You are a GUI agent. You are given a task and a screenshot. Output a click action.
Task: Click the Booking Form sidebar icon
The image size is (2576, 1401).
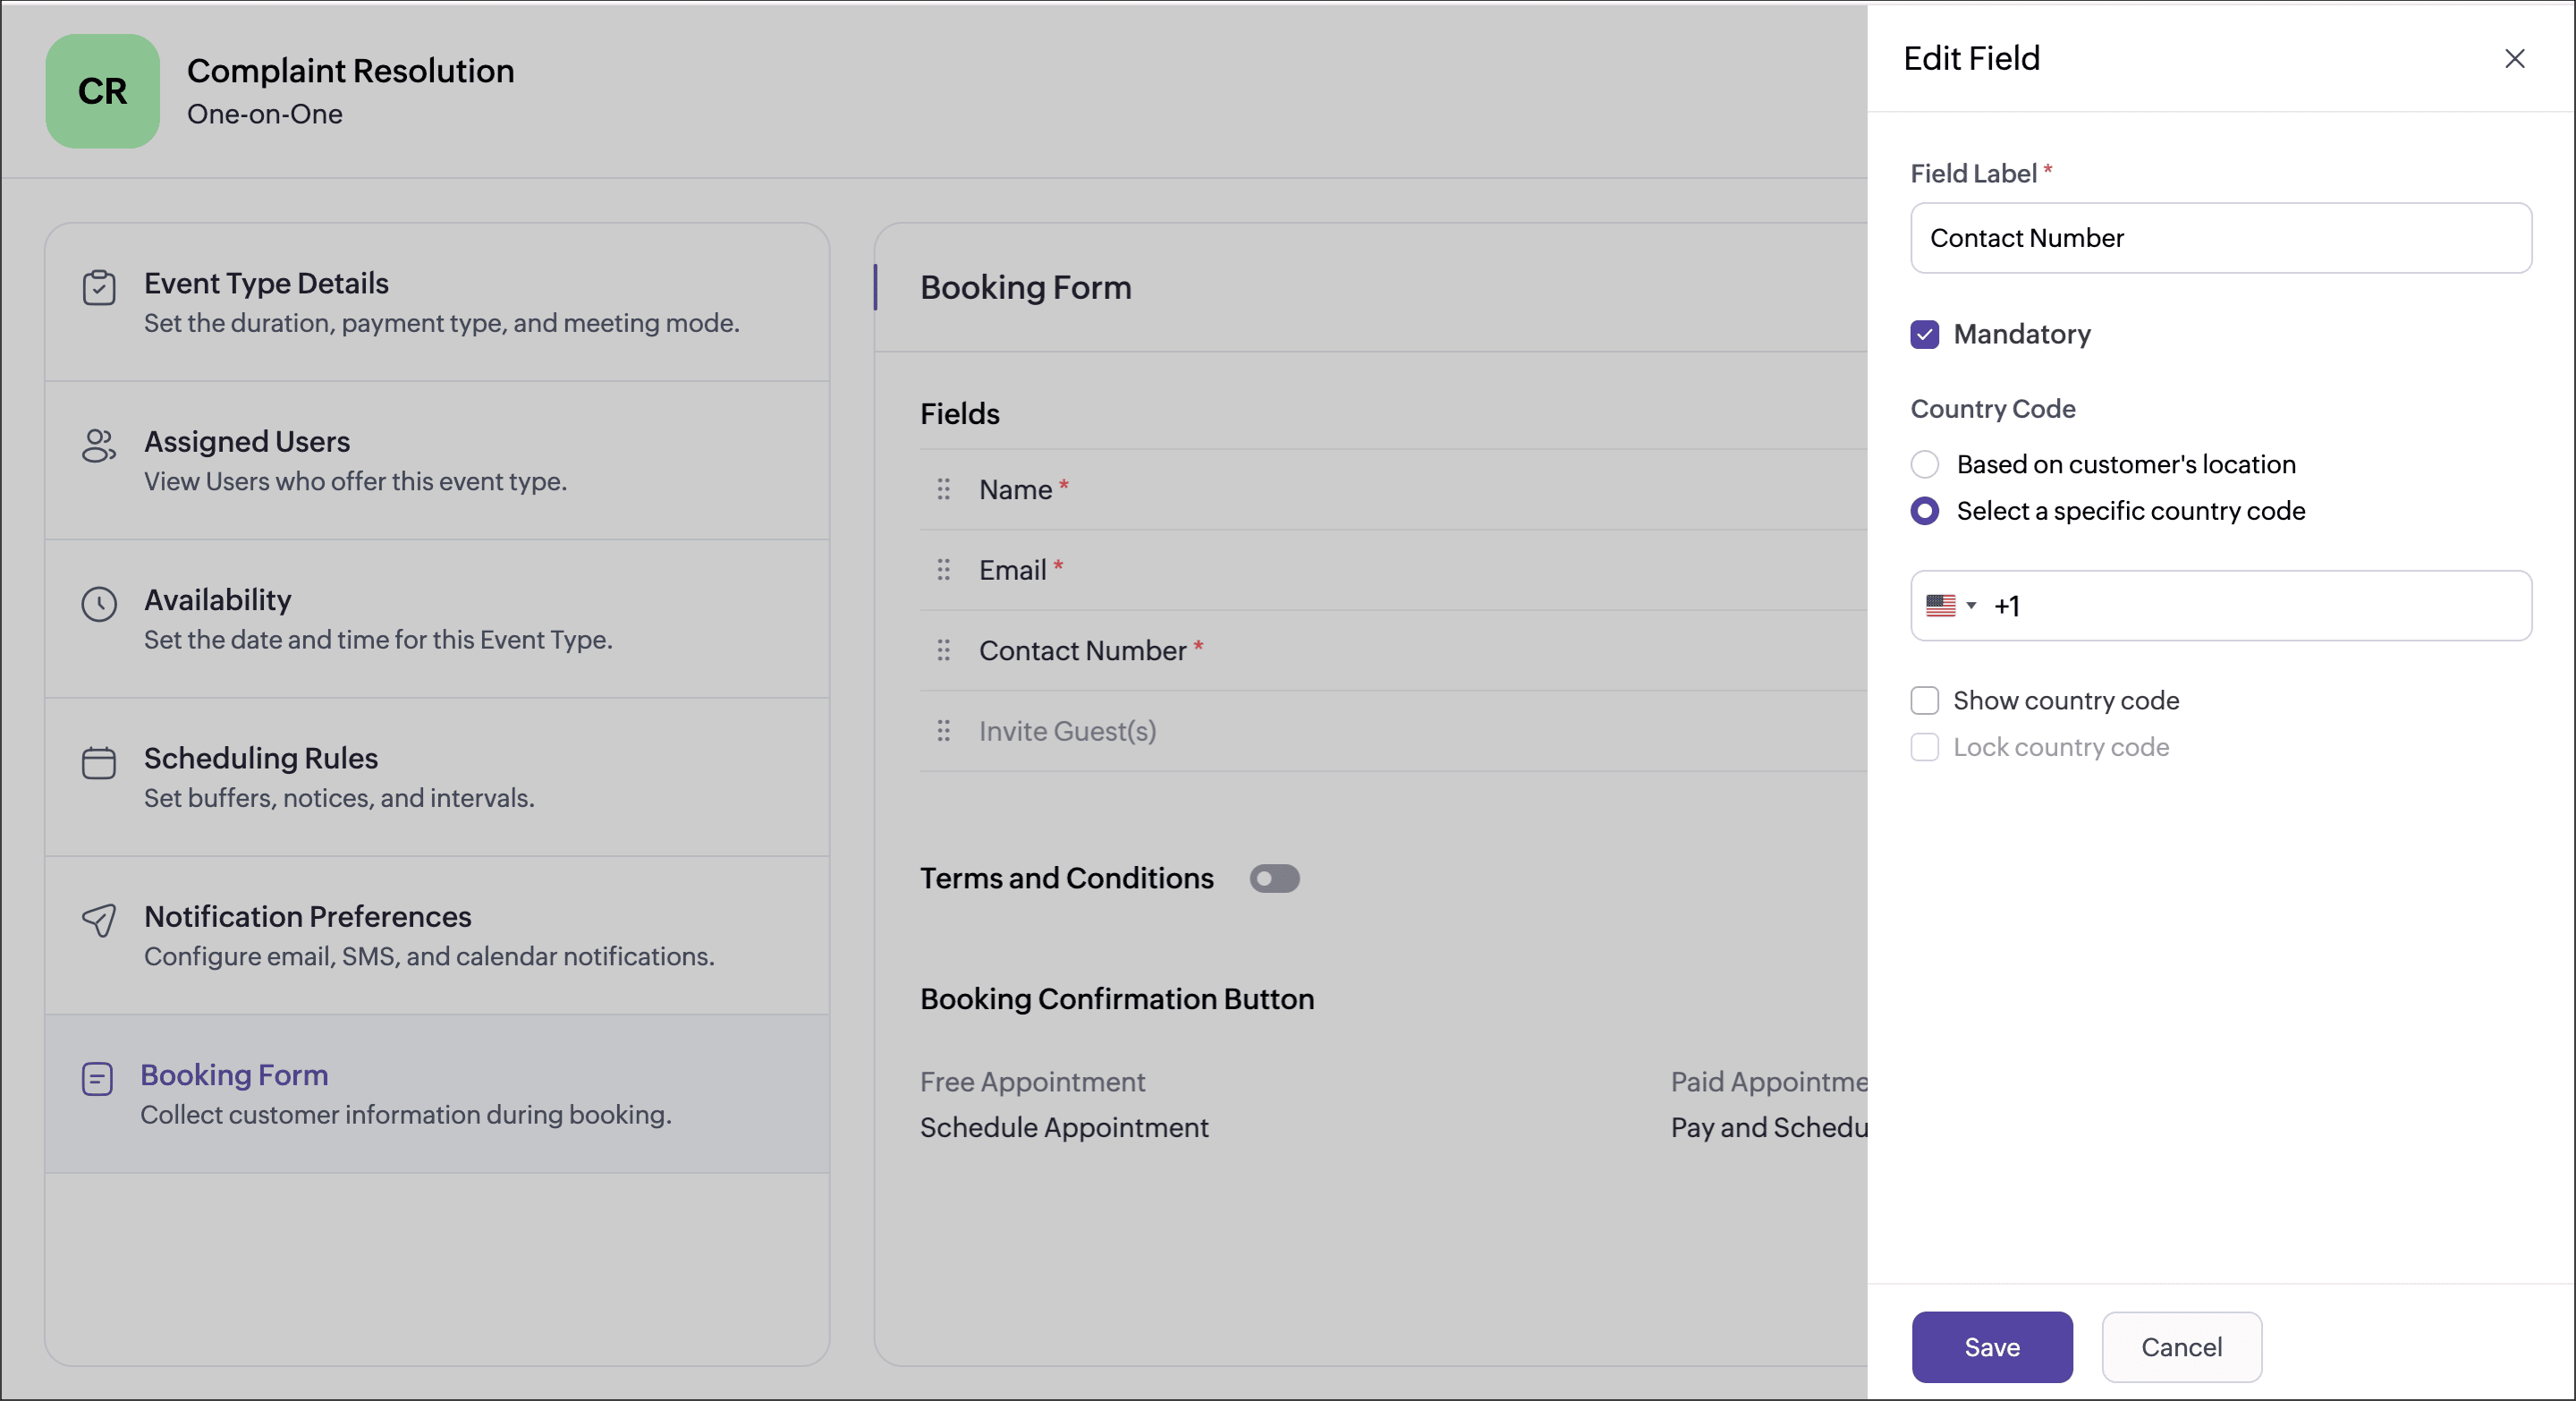(x=97, y=1079)
